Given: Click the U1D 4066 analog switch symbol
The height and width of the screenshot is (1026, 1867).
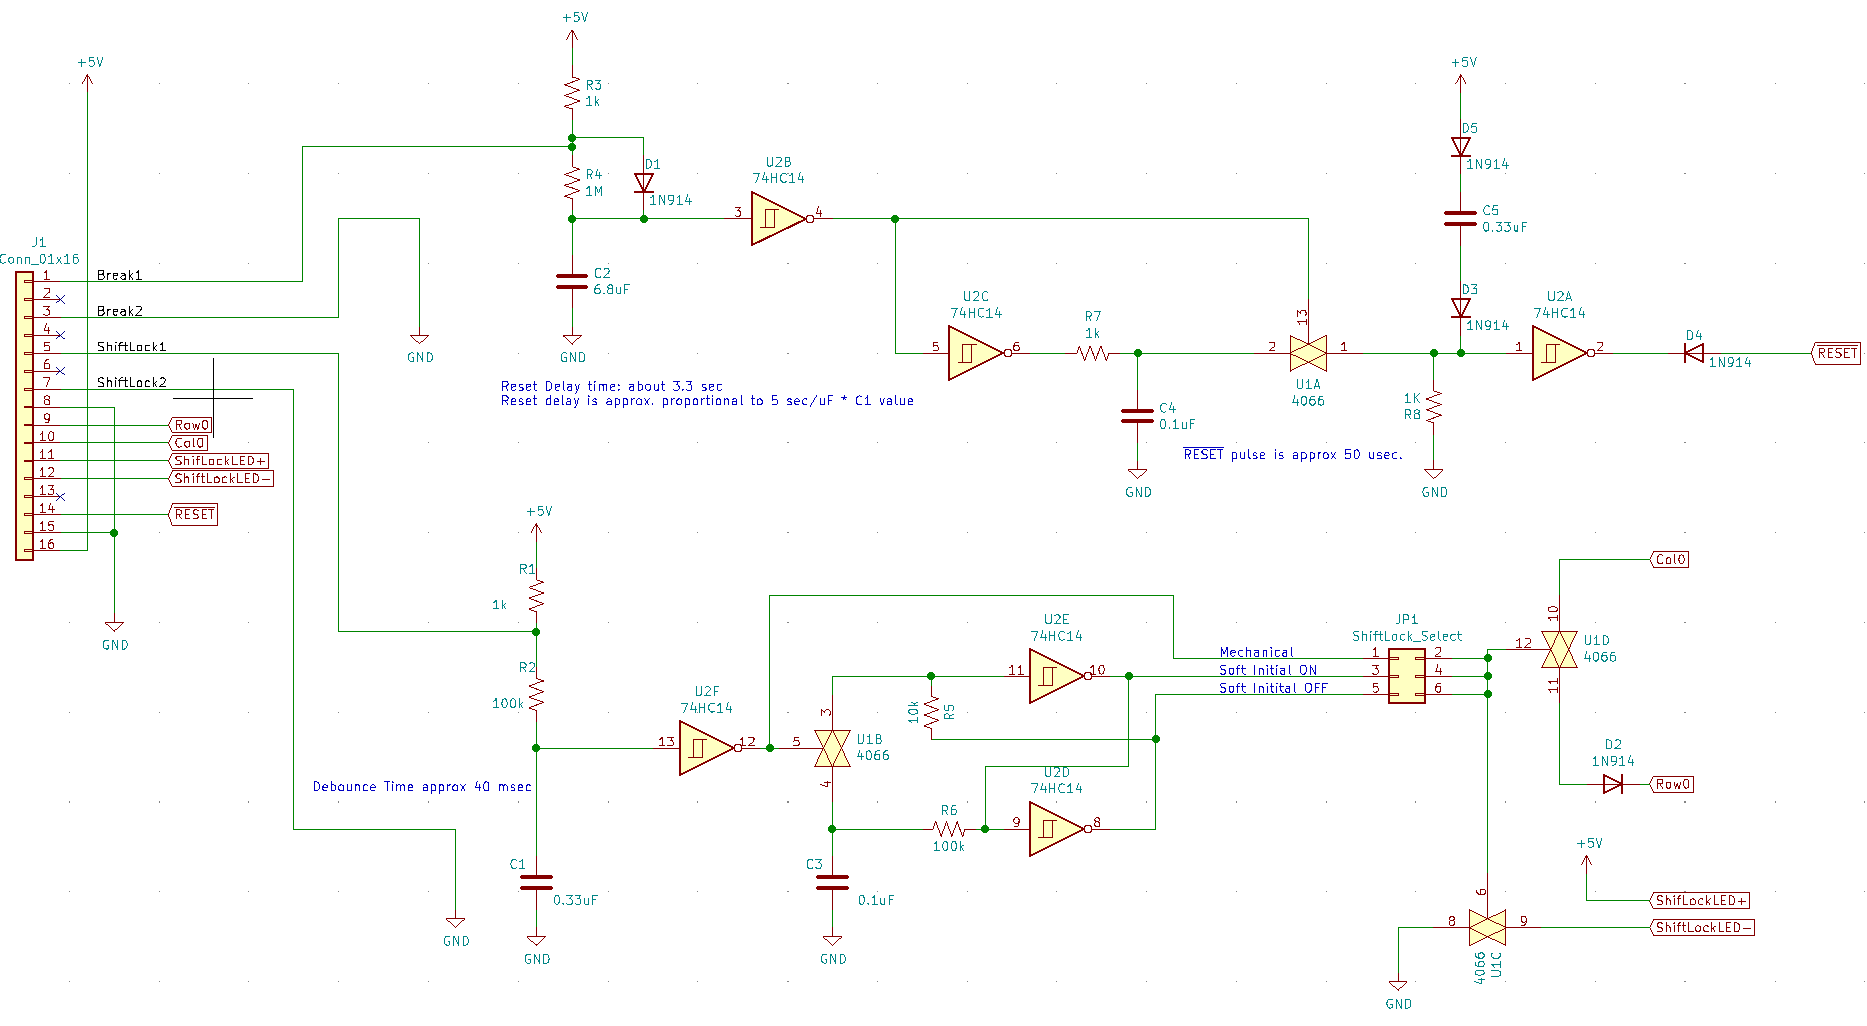Looking at the screenshot, I should click(x=1559, y=649).
